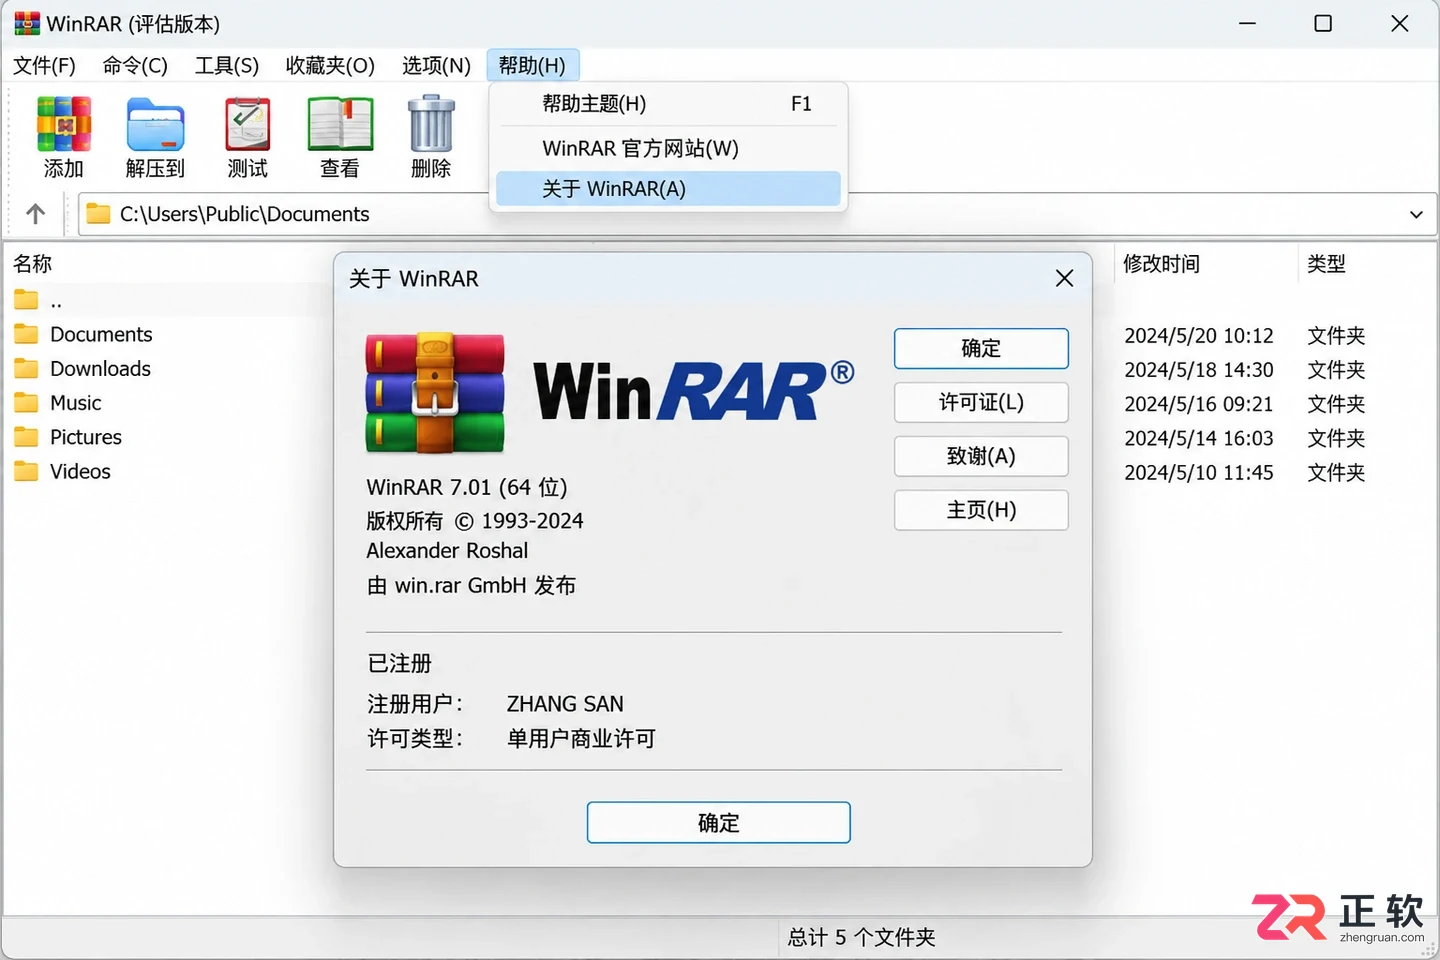
Task: Click the Downloads folder icon
Action: click(26, 368)
